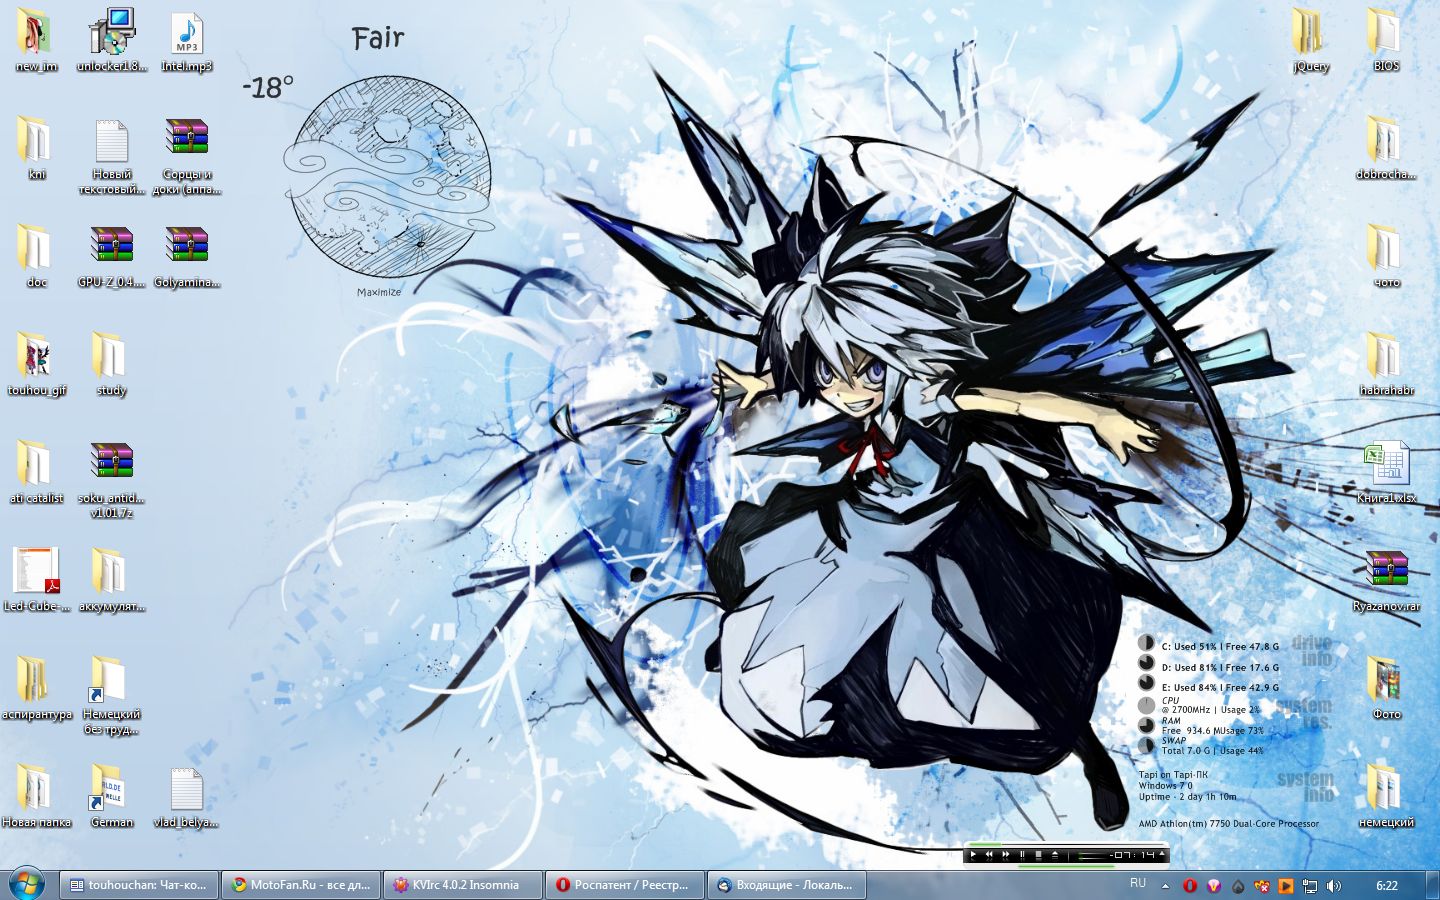The image size is (1440, 900).
Task: Open the jQuery folder
Action: pyautogui.click(x=1311, y=41)
